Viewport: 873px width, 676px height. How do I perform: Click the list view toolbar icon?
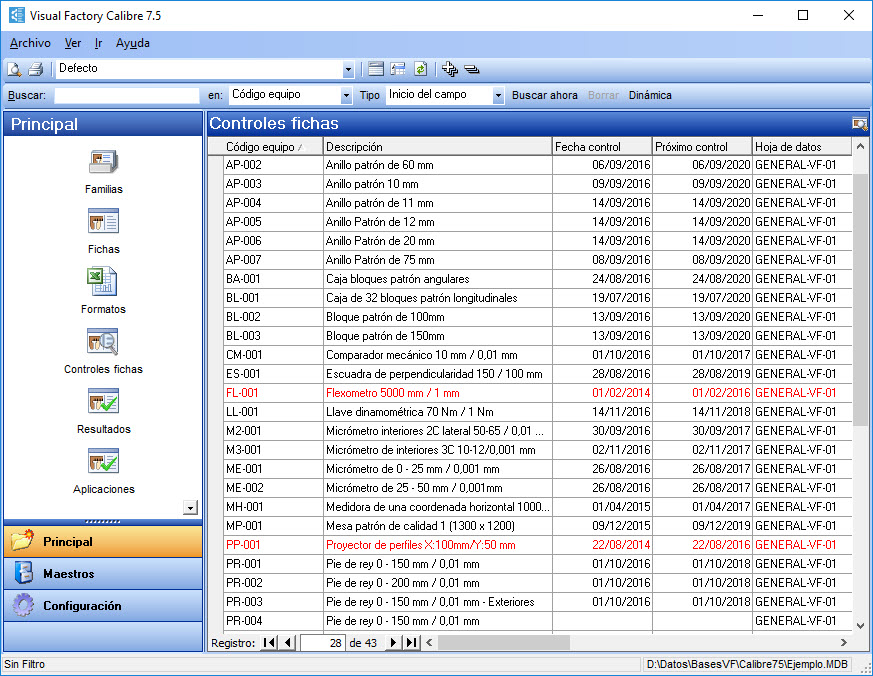click(376, 69)
